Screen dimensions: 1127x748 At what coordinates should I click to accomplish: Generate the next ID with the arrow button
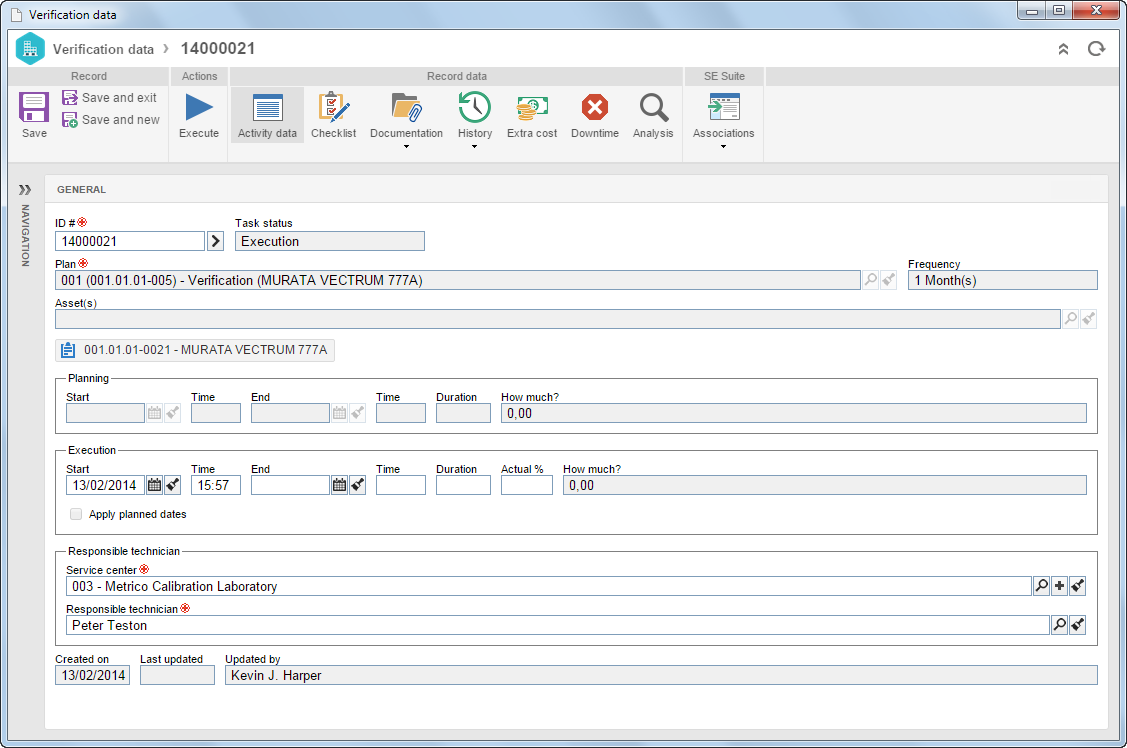pyautogui.click(x=215, y=241)
